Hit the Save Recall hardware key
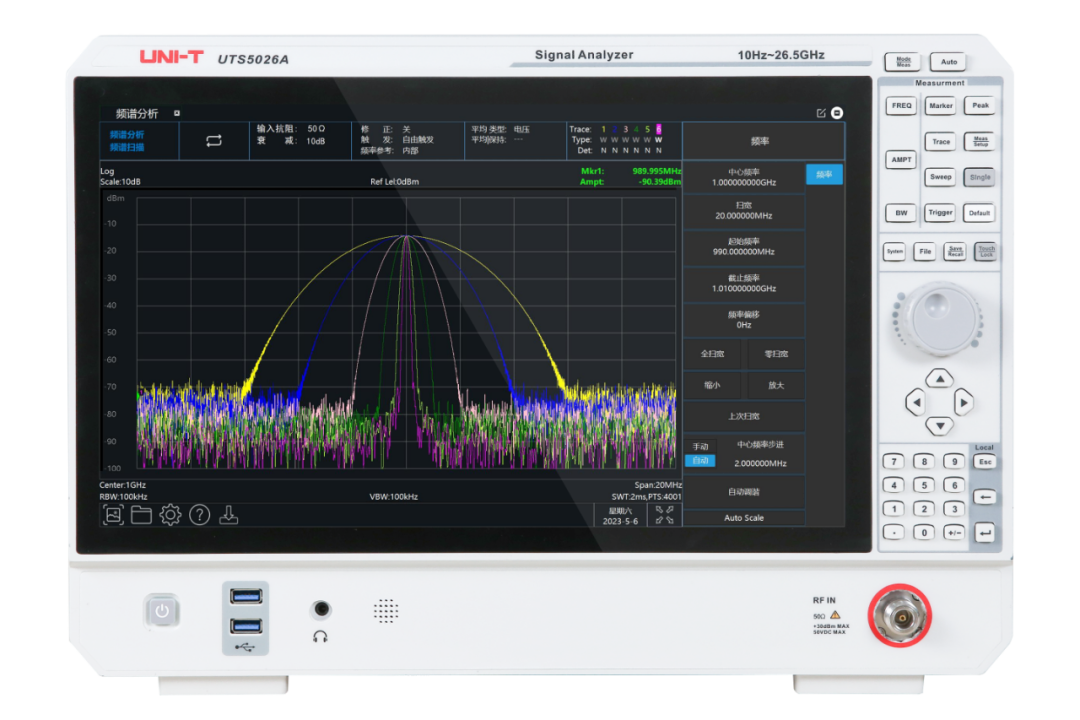This screenshot has width=1080, height=720. pos(955,251)
